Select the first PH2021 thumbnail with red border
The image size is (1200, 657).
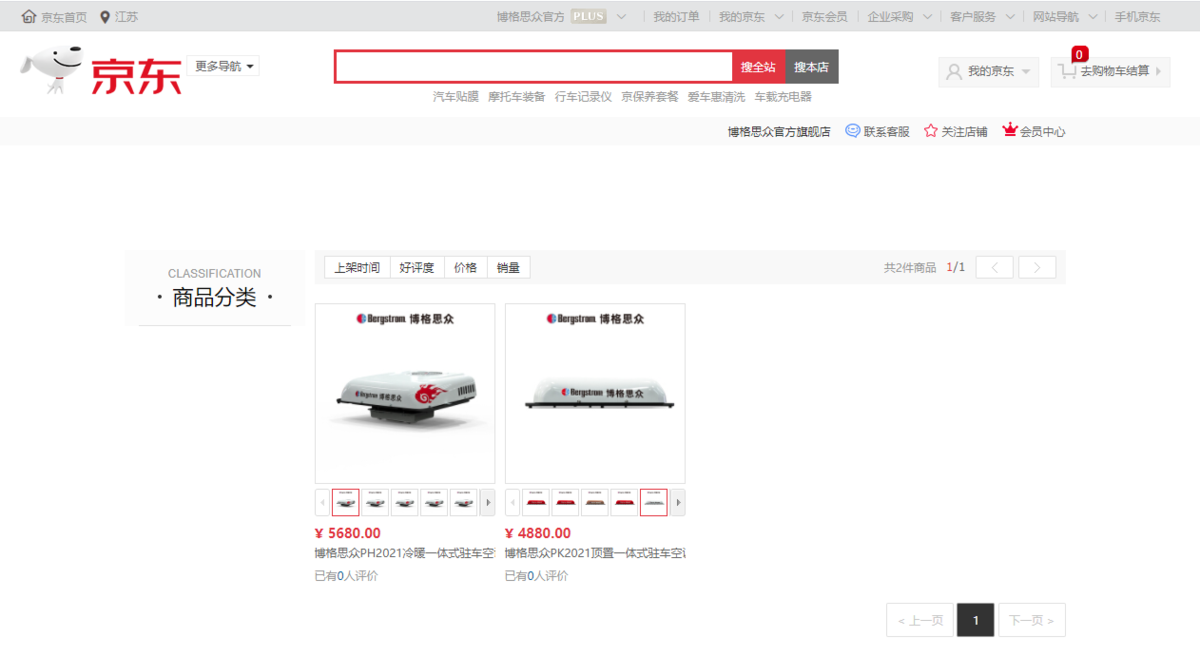pos(345,502)
